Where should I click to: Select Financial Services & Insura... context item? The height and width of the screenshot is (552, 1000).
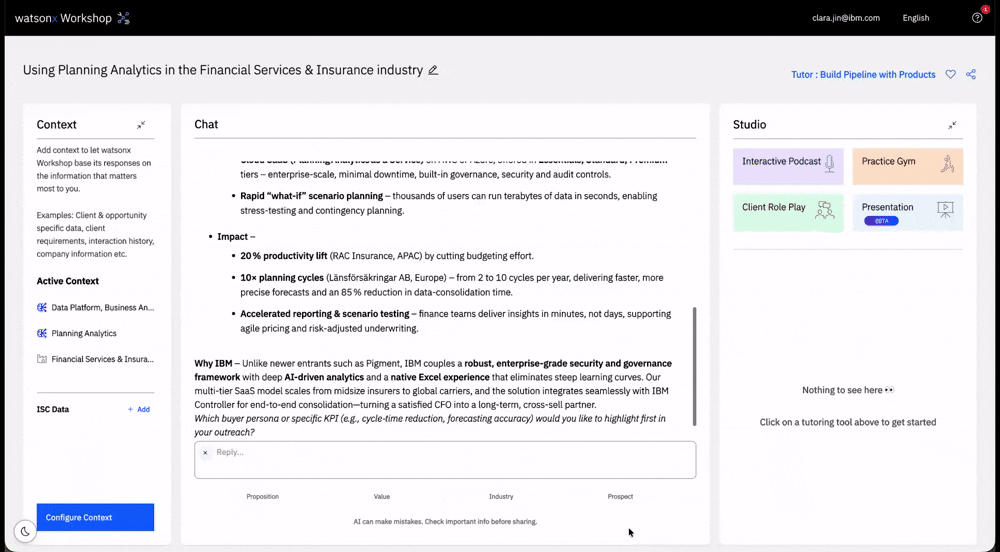96,359
